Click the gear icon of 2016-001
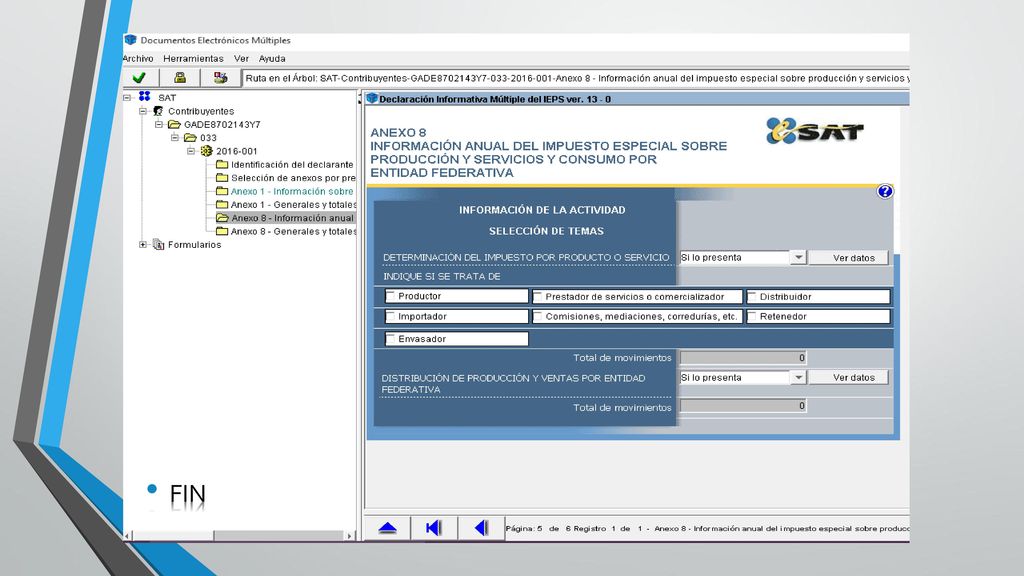 pyautogui.click(x=206, y=151)
